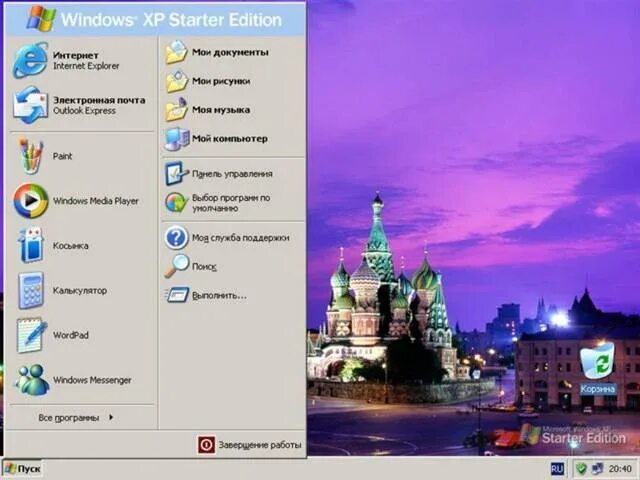
Task: Select Панель управления label
Action: point(232,174)
